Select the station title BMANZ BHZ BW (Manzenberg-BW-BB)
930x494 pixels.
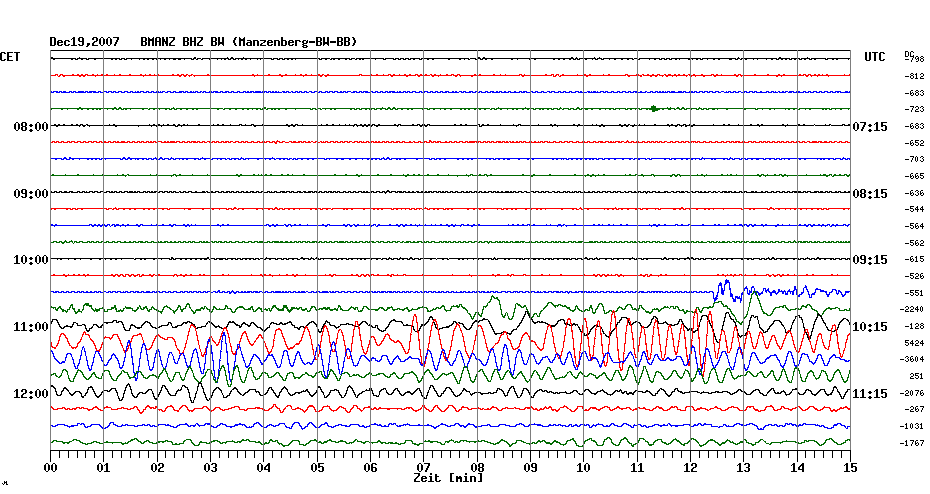point(249,42)
